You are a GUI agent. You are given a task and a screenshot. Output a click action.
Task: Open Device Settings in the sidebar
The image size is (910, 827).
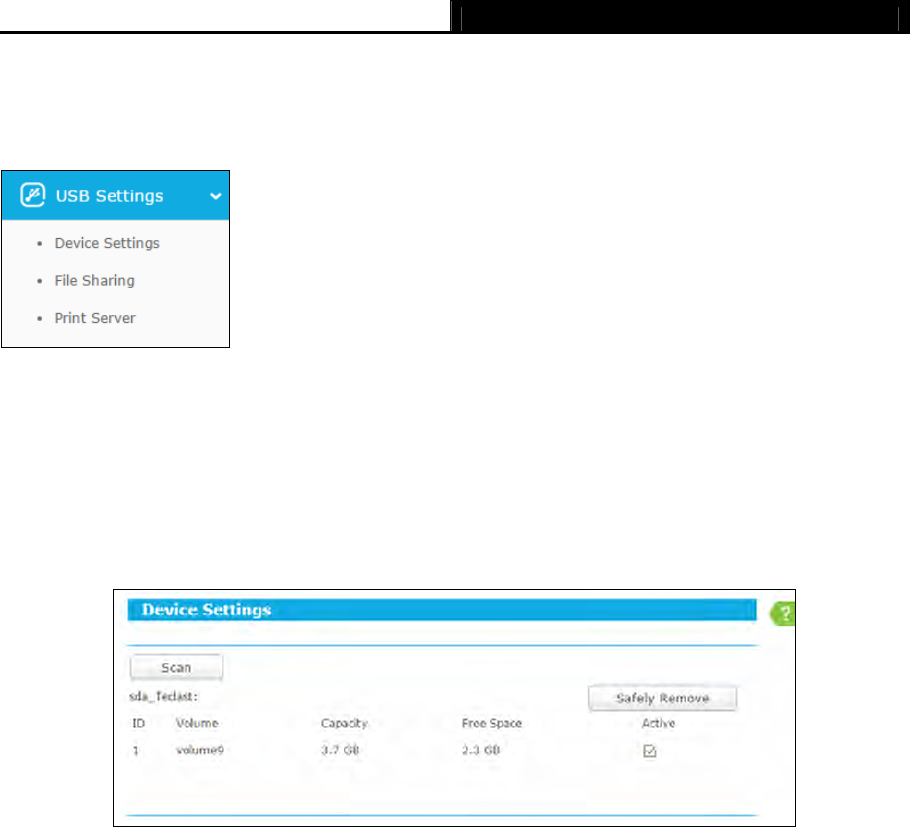tap(107, 243)
